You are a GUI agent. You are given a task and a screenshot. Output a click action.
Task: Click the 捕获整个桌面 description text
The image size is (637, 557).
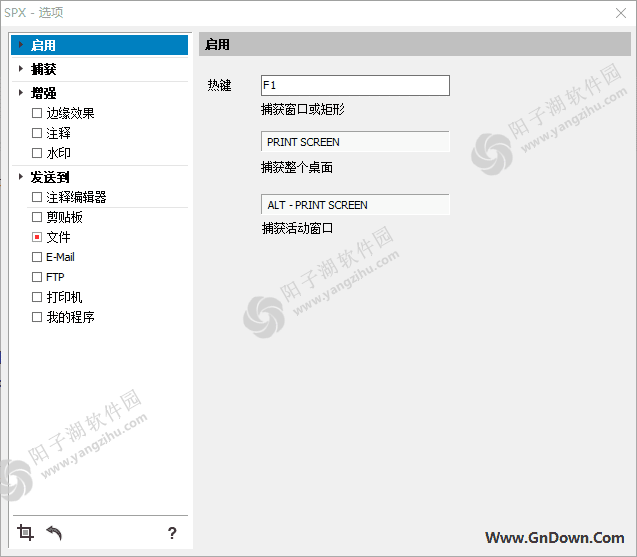pos(297,167)
